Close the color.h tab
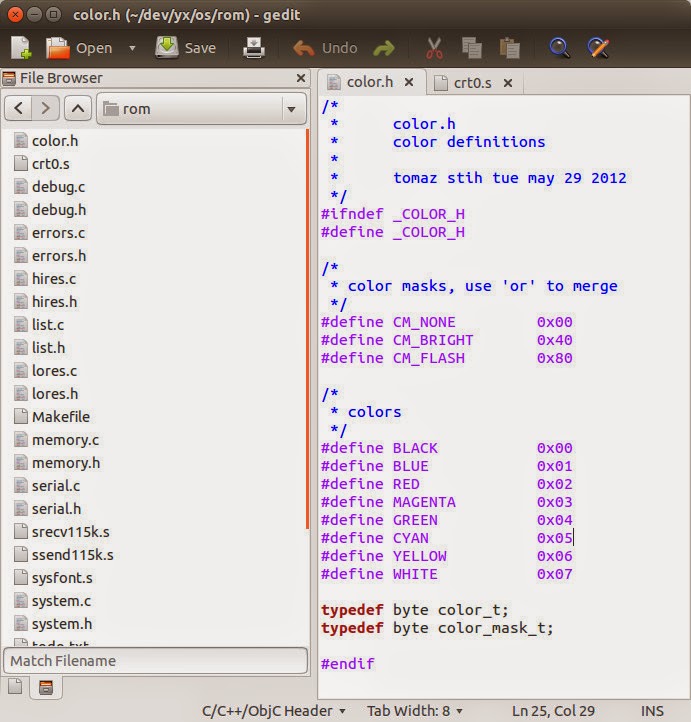The width and height of the screenshot is (691, 722). [x=409, y=82]
